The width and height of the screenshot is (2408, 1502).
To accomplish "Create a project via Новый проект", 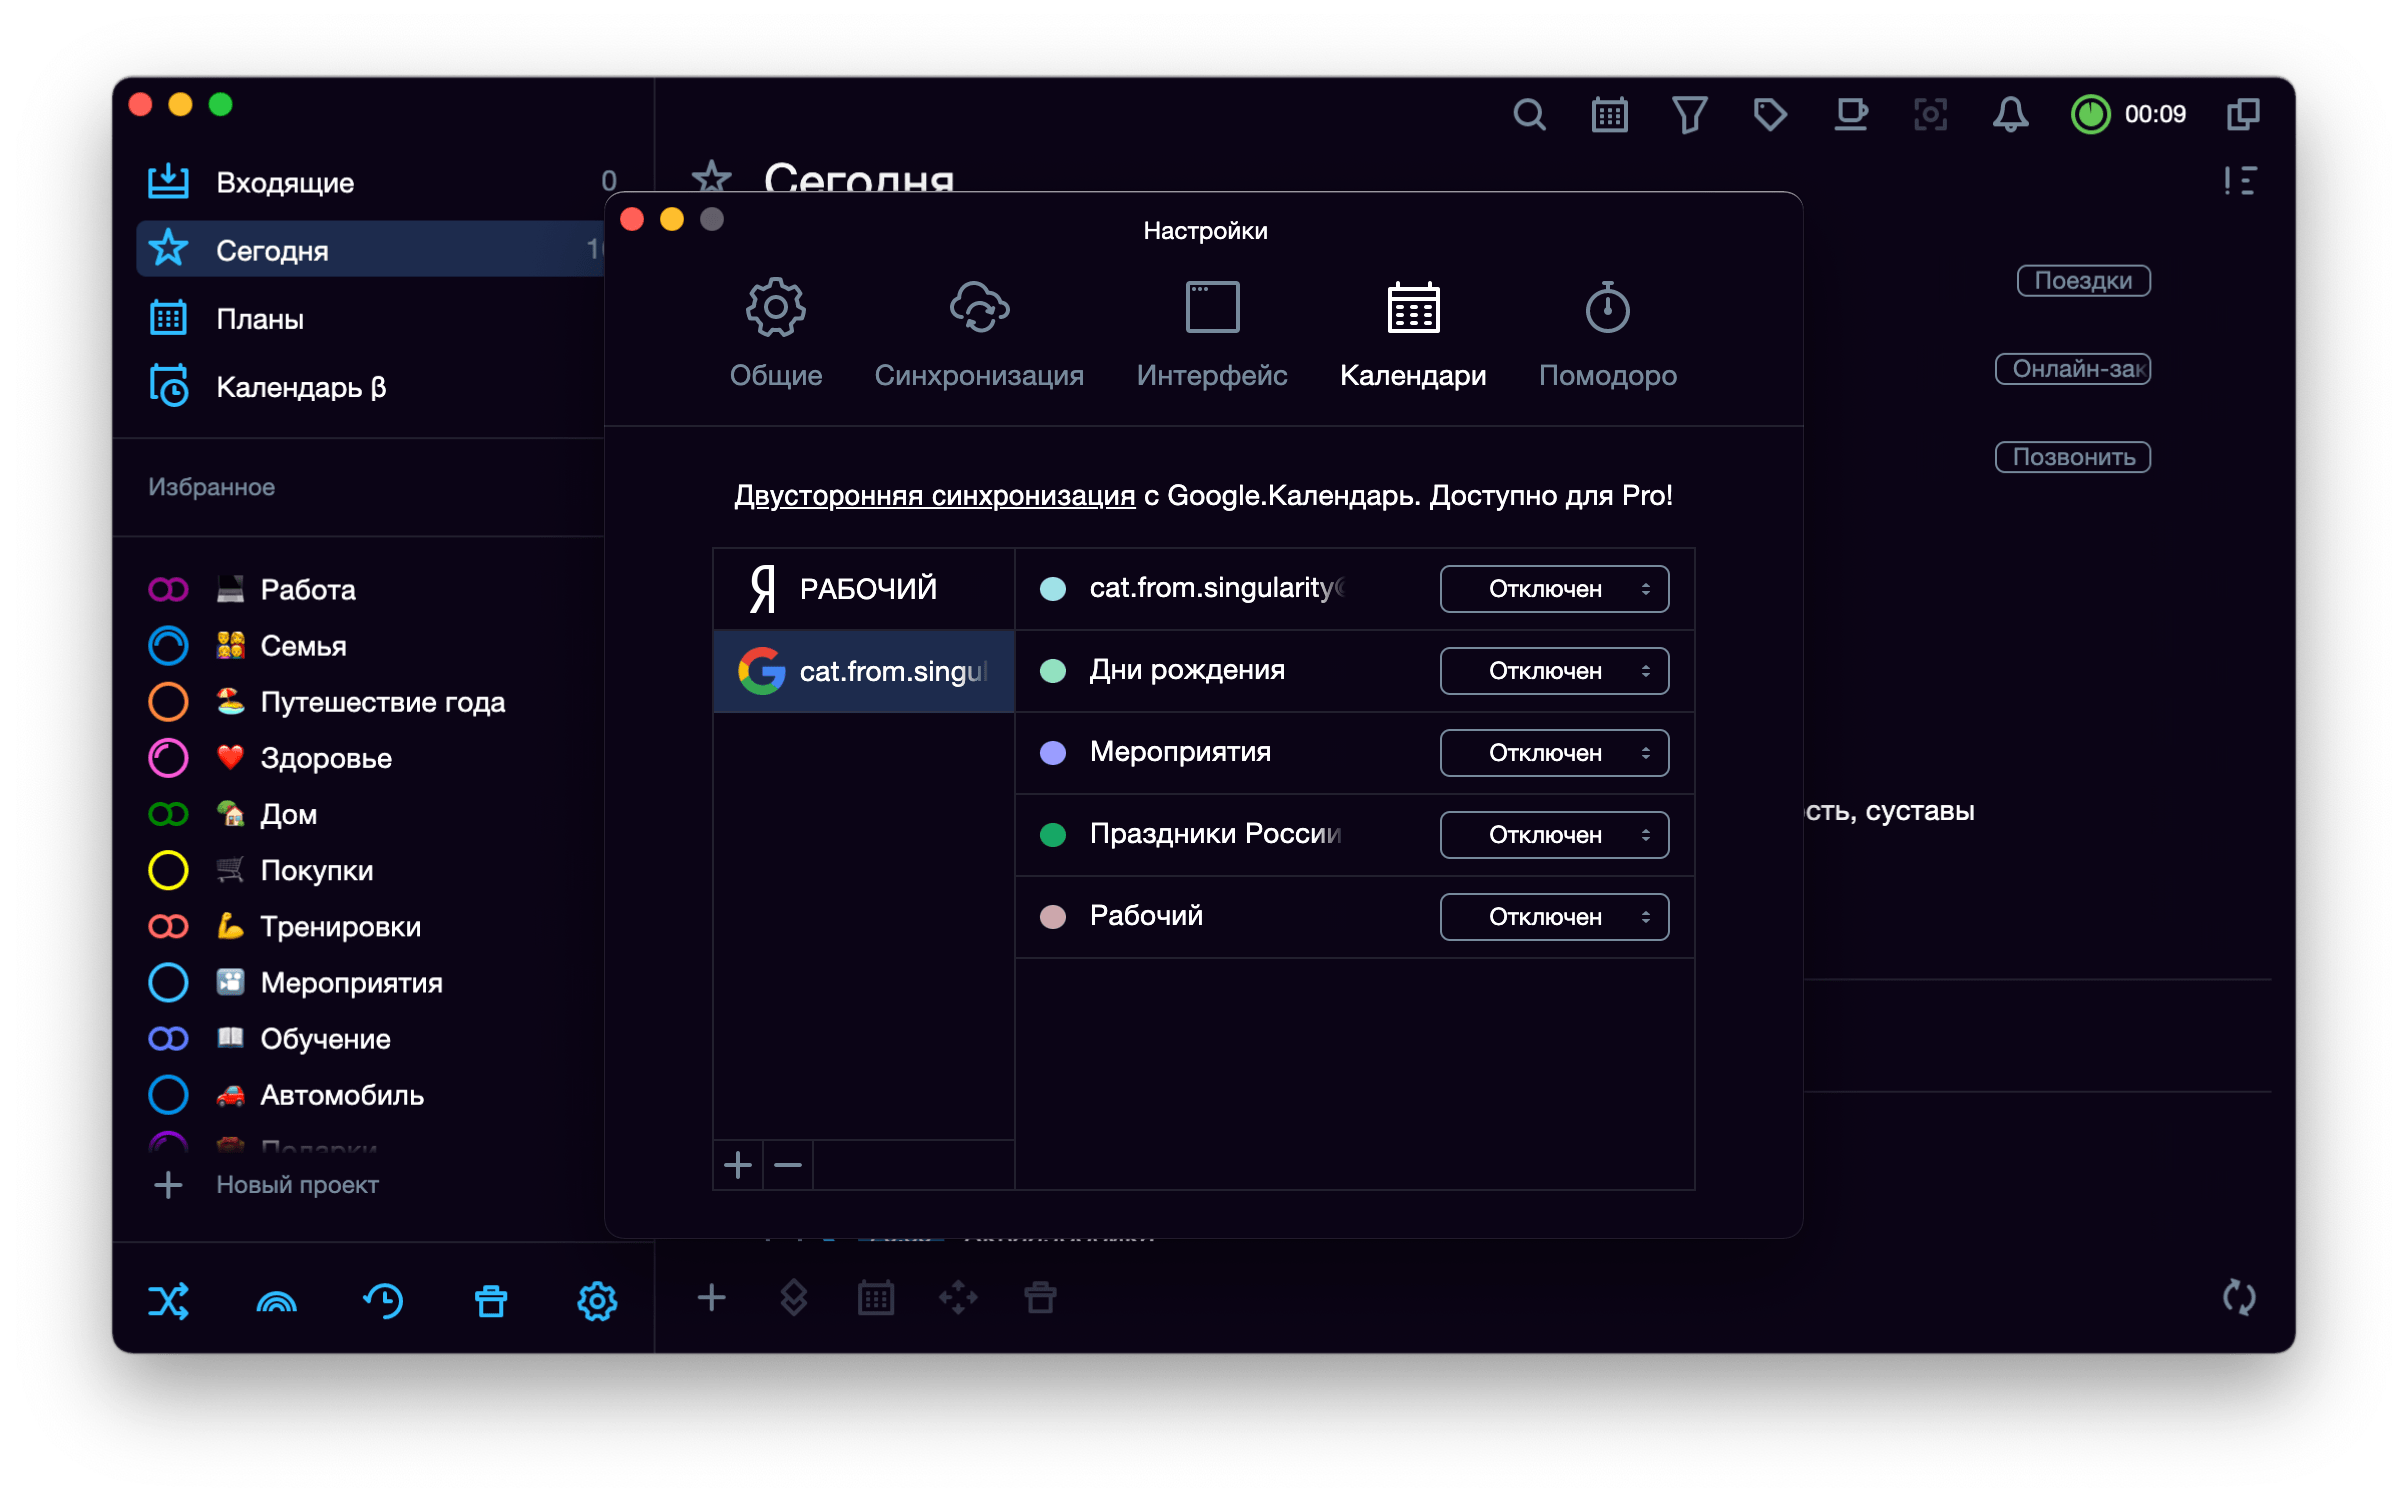I will (x=266, y=1185).
